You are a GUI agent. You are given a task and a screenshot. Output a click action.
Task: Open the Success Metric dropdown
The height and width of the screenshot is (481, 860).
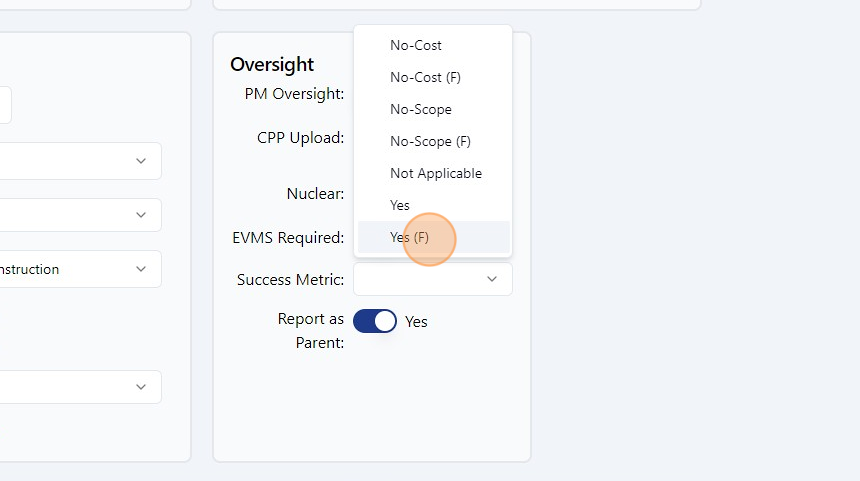[x=432, y=279]
